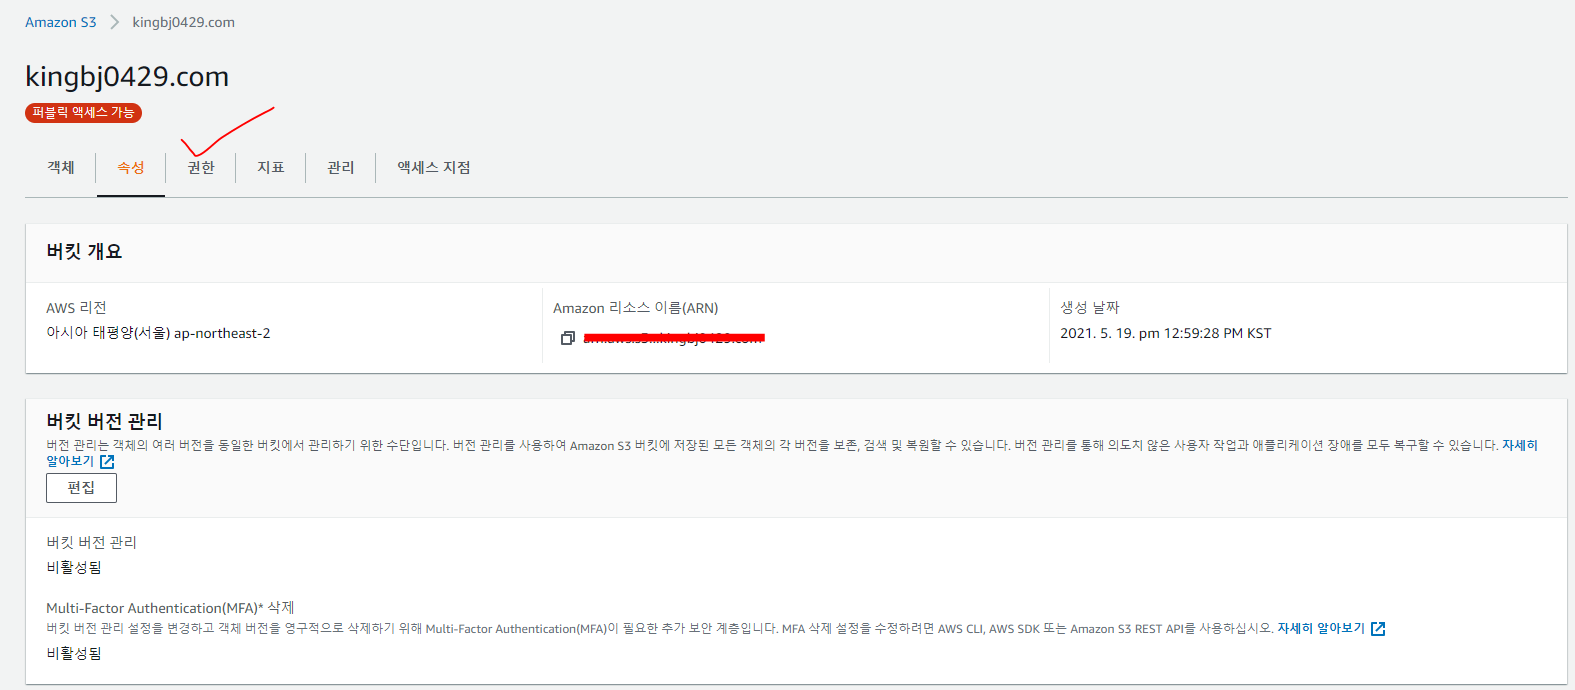Select the 비활성됨 value under MFA 삭제
Screen dimensions: 1575x690
[74, 653]
